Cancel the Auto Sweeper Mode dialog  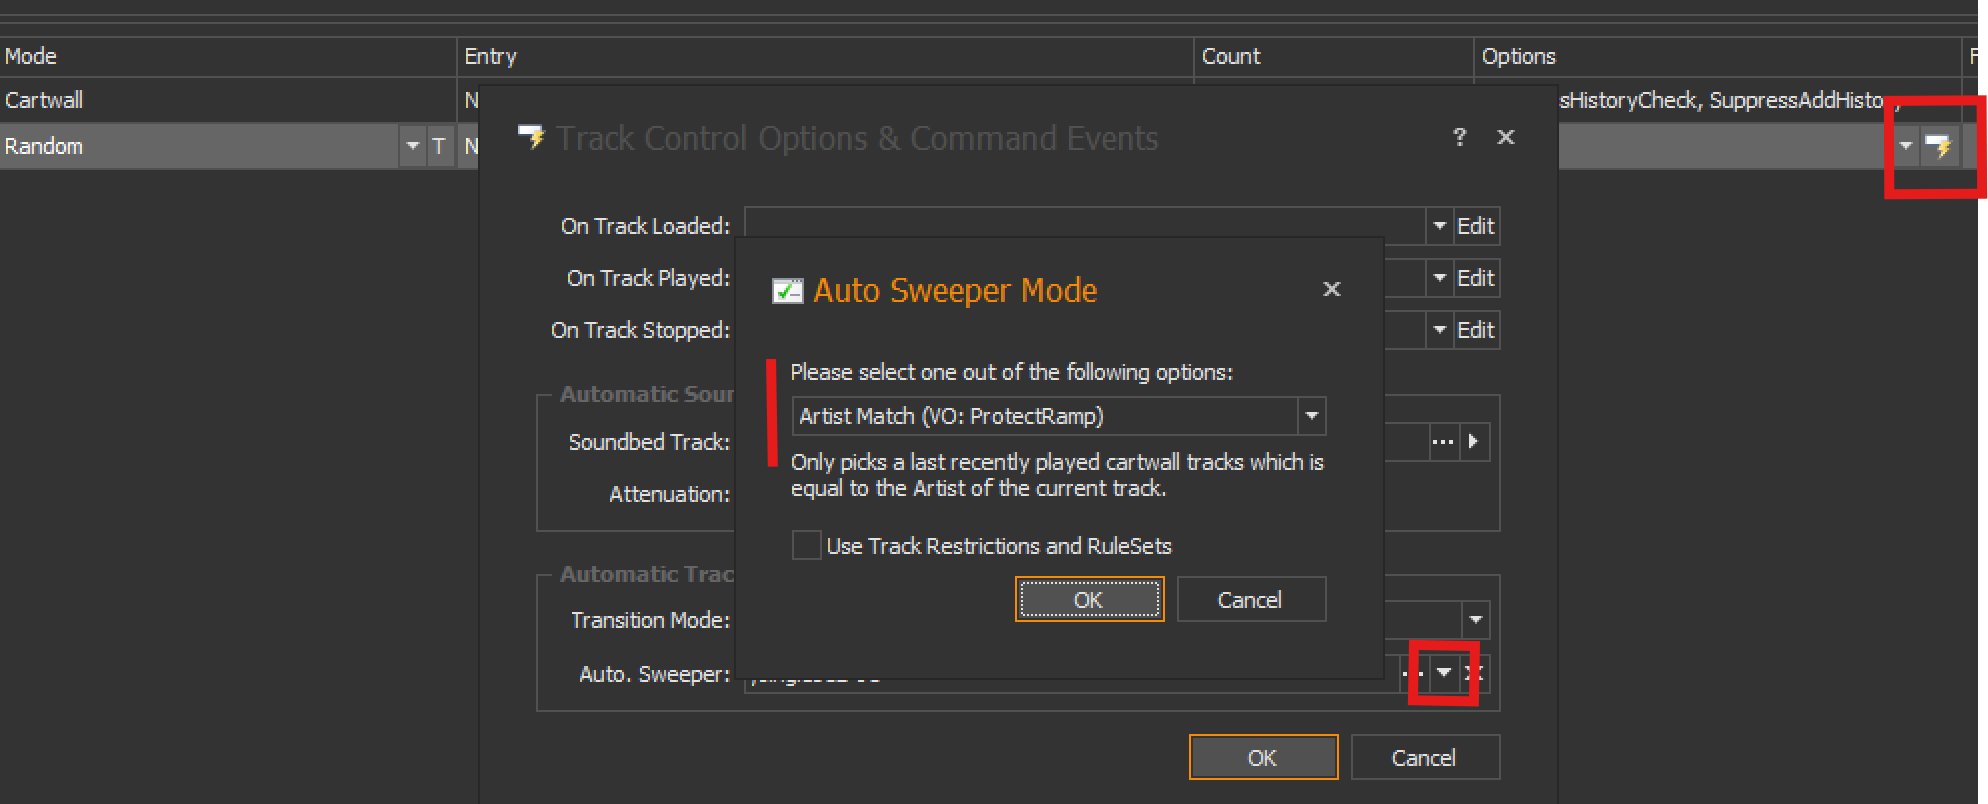tap(1250, 600)
